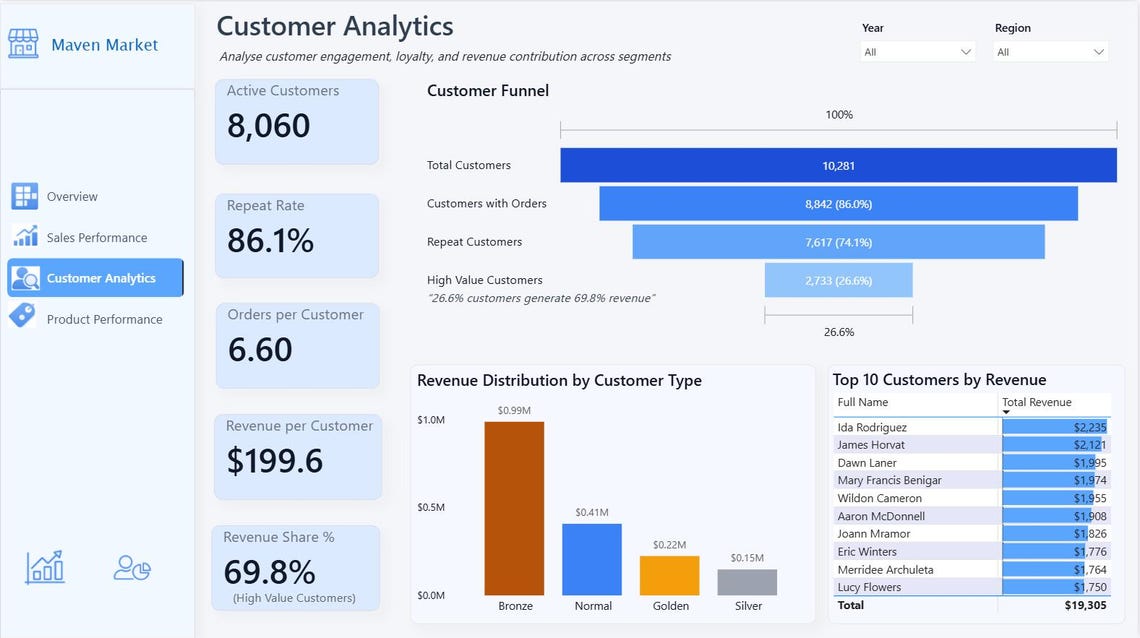This screenshot has width=1140, height=638.
Task: Select the Total Customers funnel bar
Action: (x=838, y=165)
